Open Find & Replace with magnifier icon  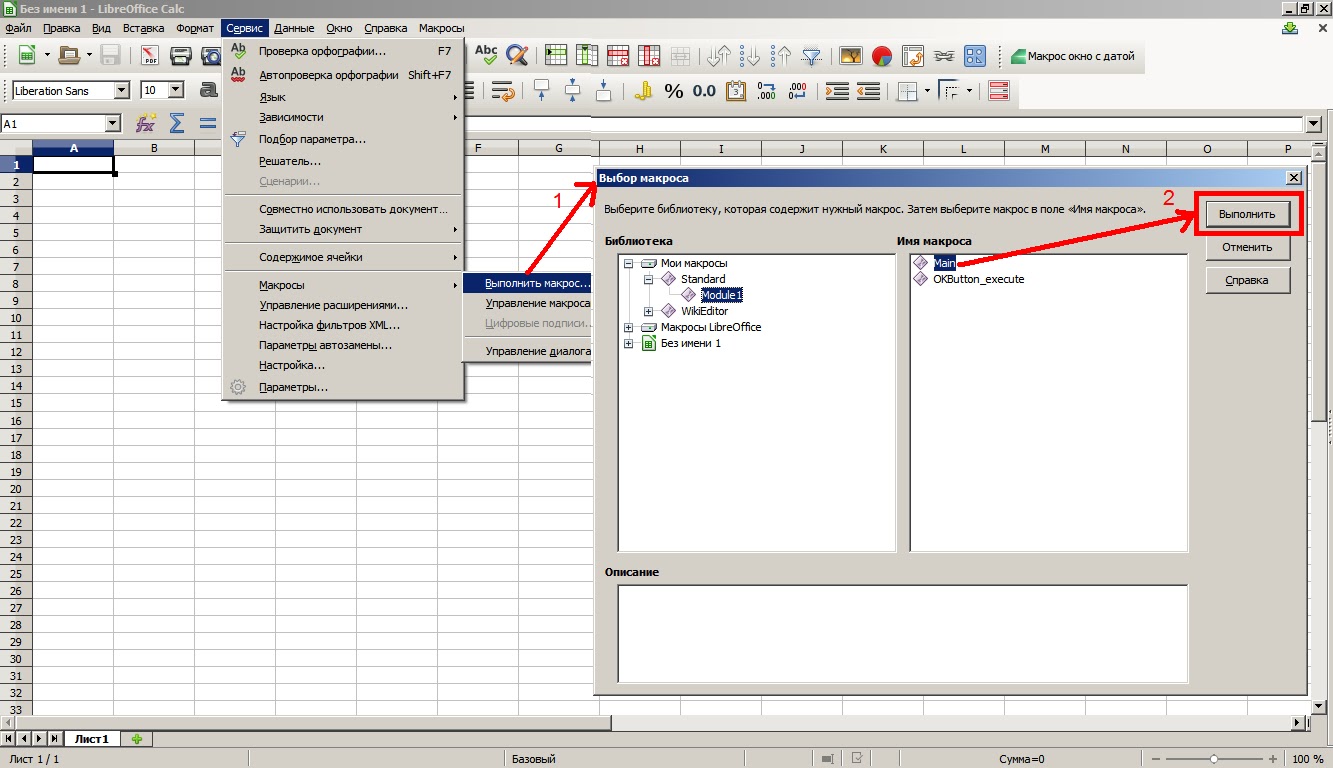click(517, 56)
